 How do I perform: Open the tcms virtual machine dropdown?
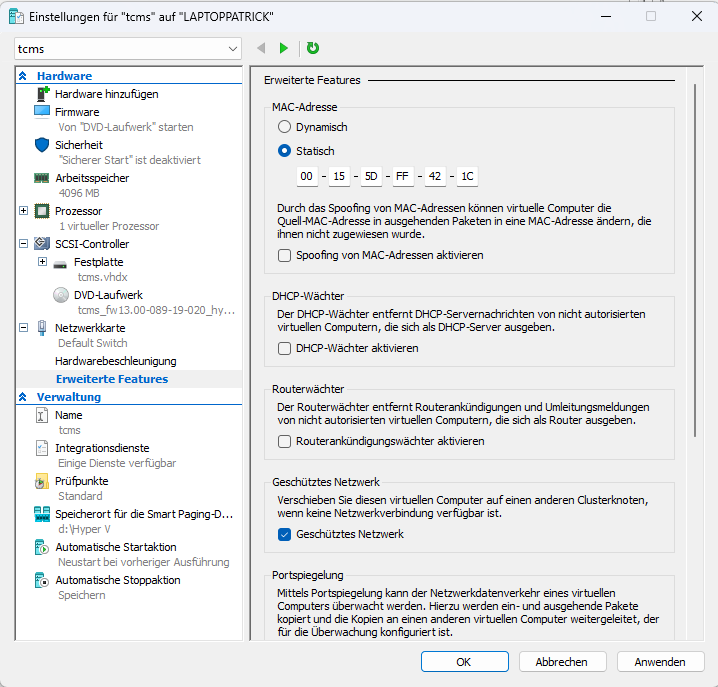coord(128,48)
